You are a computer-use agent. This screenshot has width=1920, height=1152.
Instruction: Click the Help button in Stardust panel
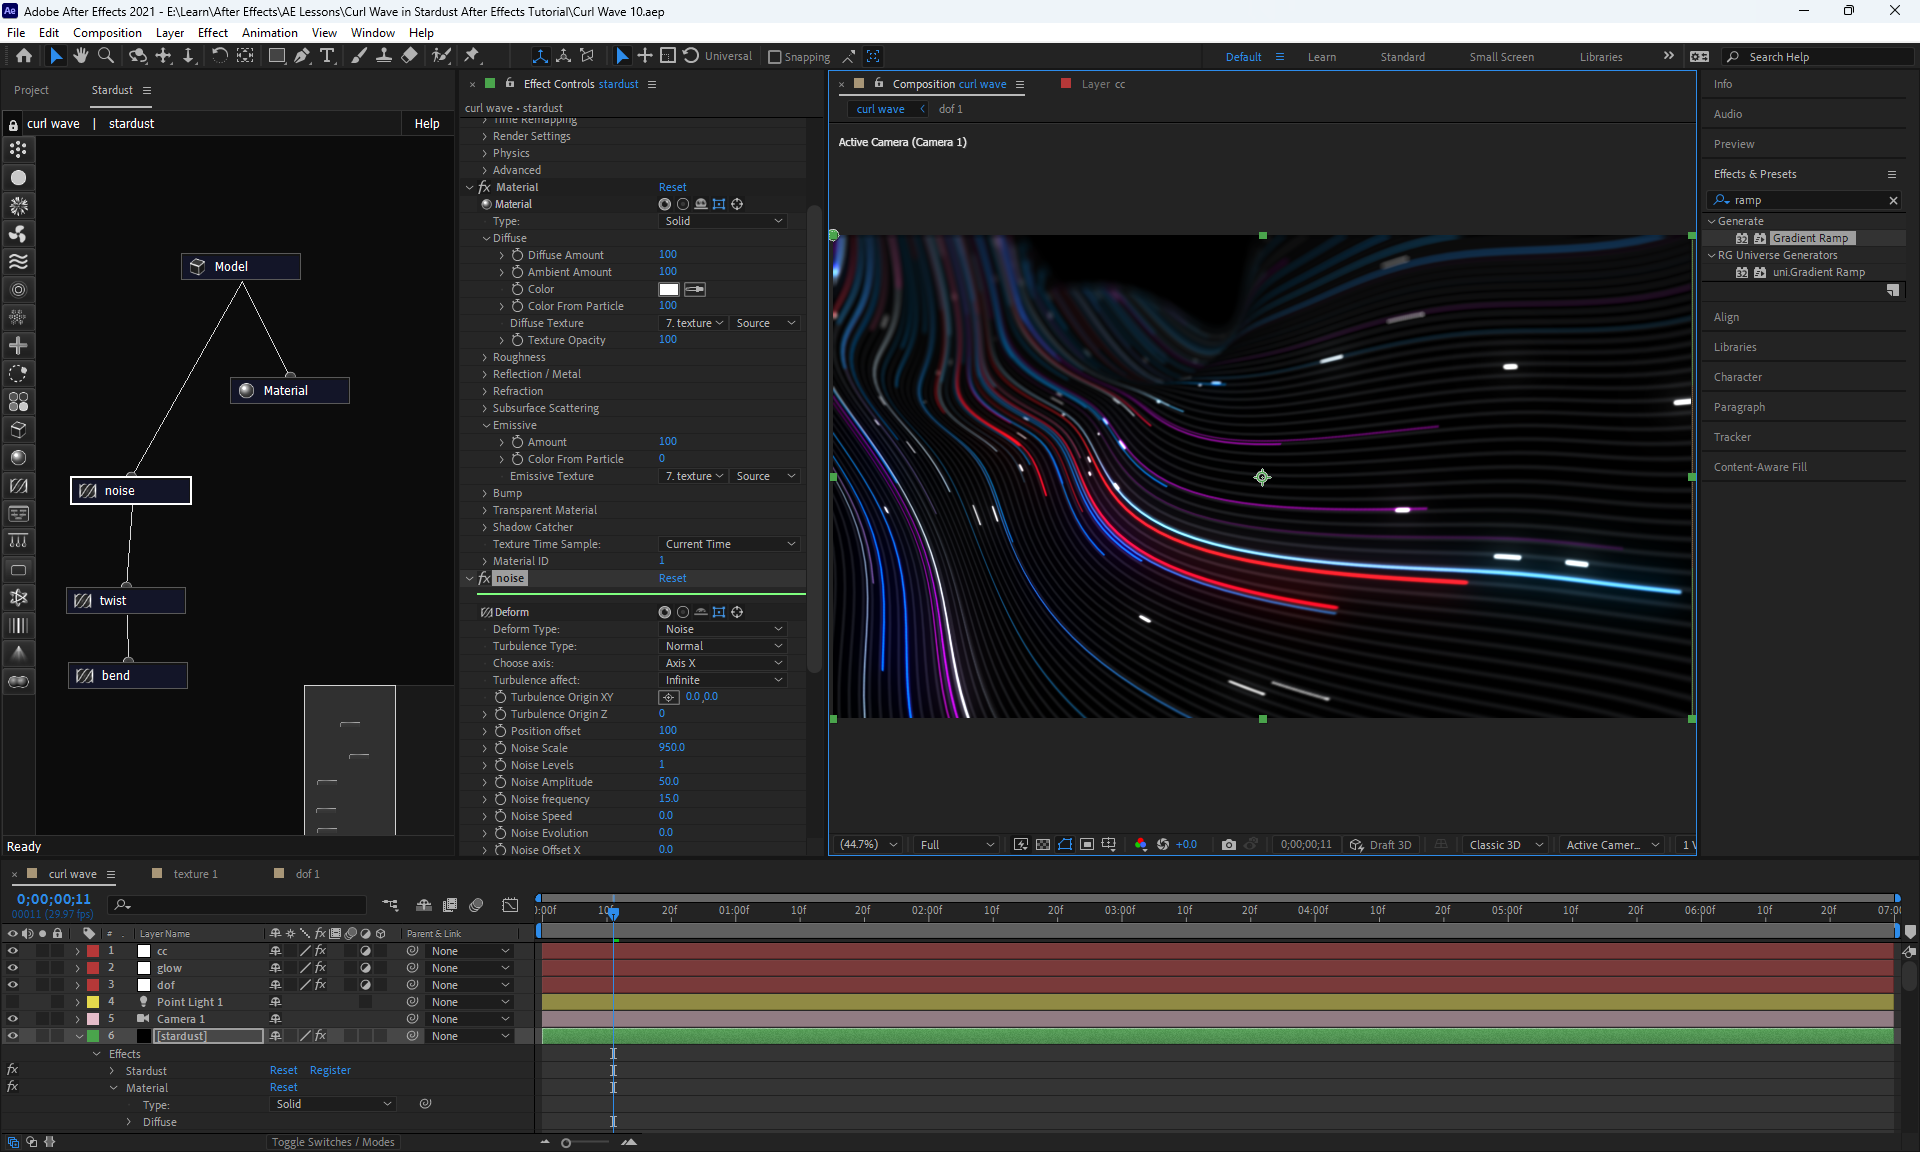coord(427,124)
